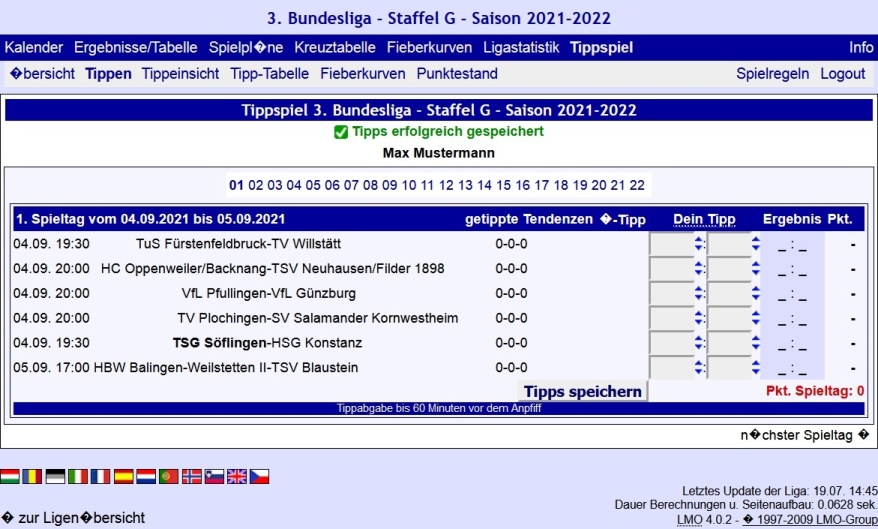This screenshot has width=878, height=529.
Task: Open the Spielregeln link
Action: click(772, 73)
